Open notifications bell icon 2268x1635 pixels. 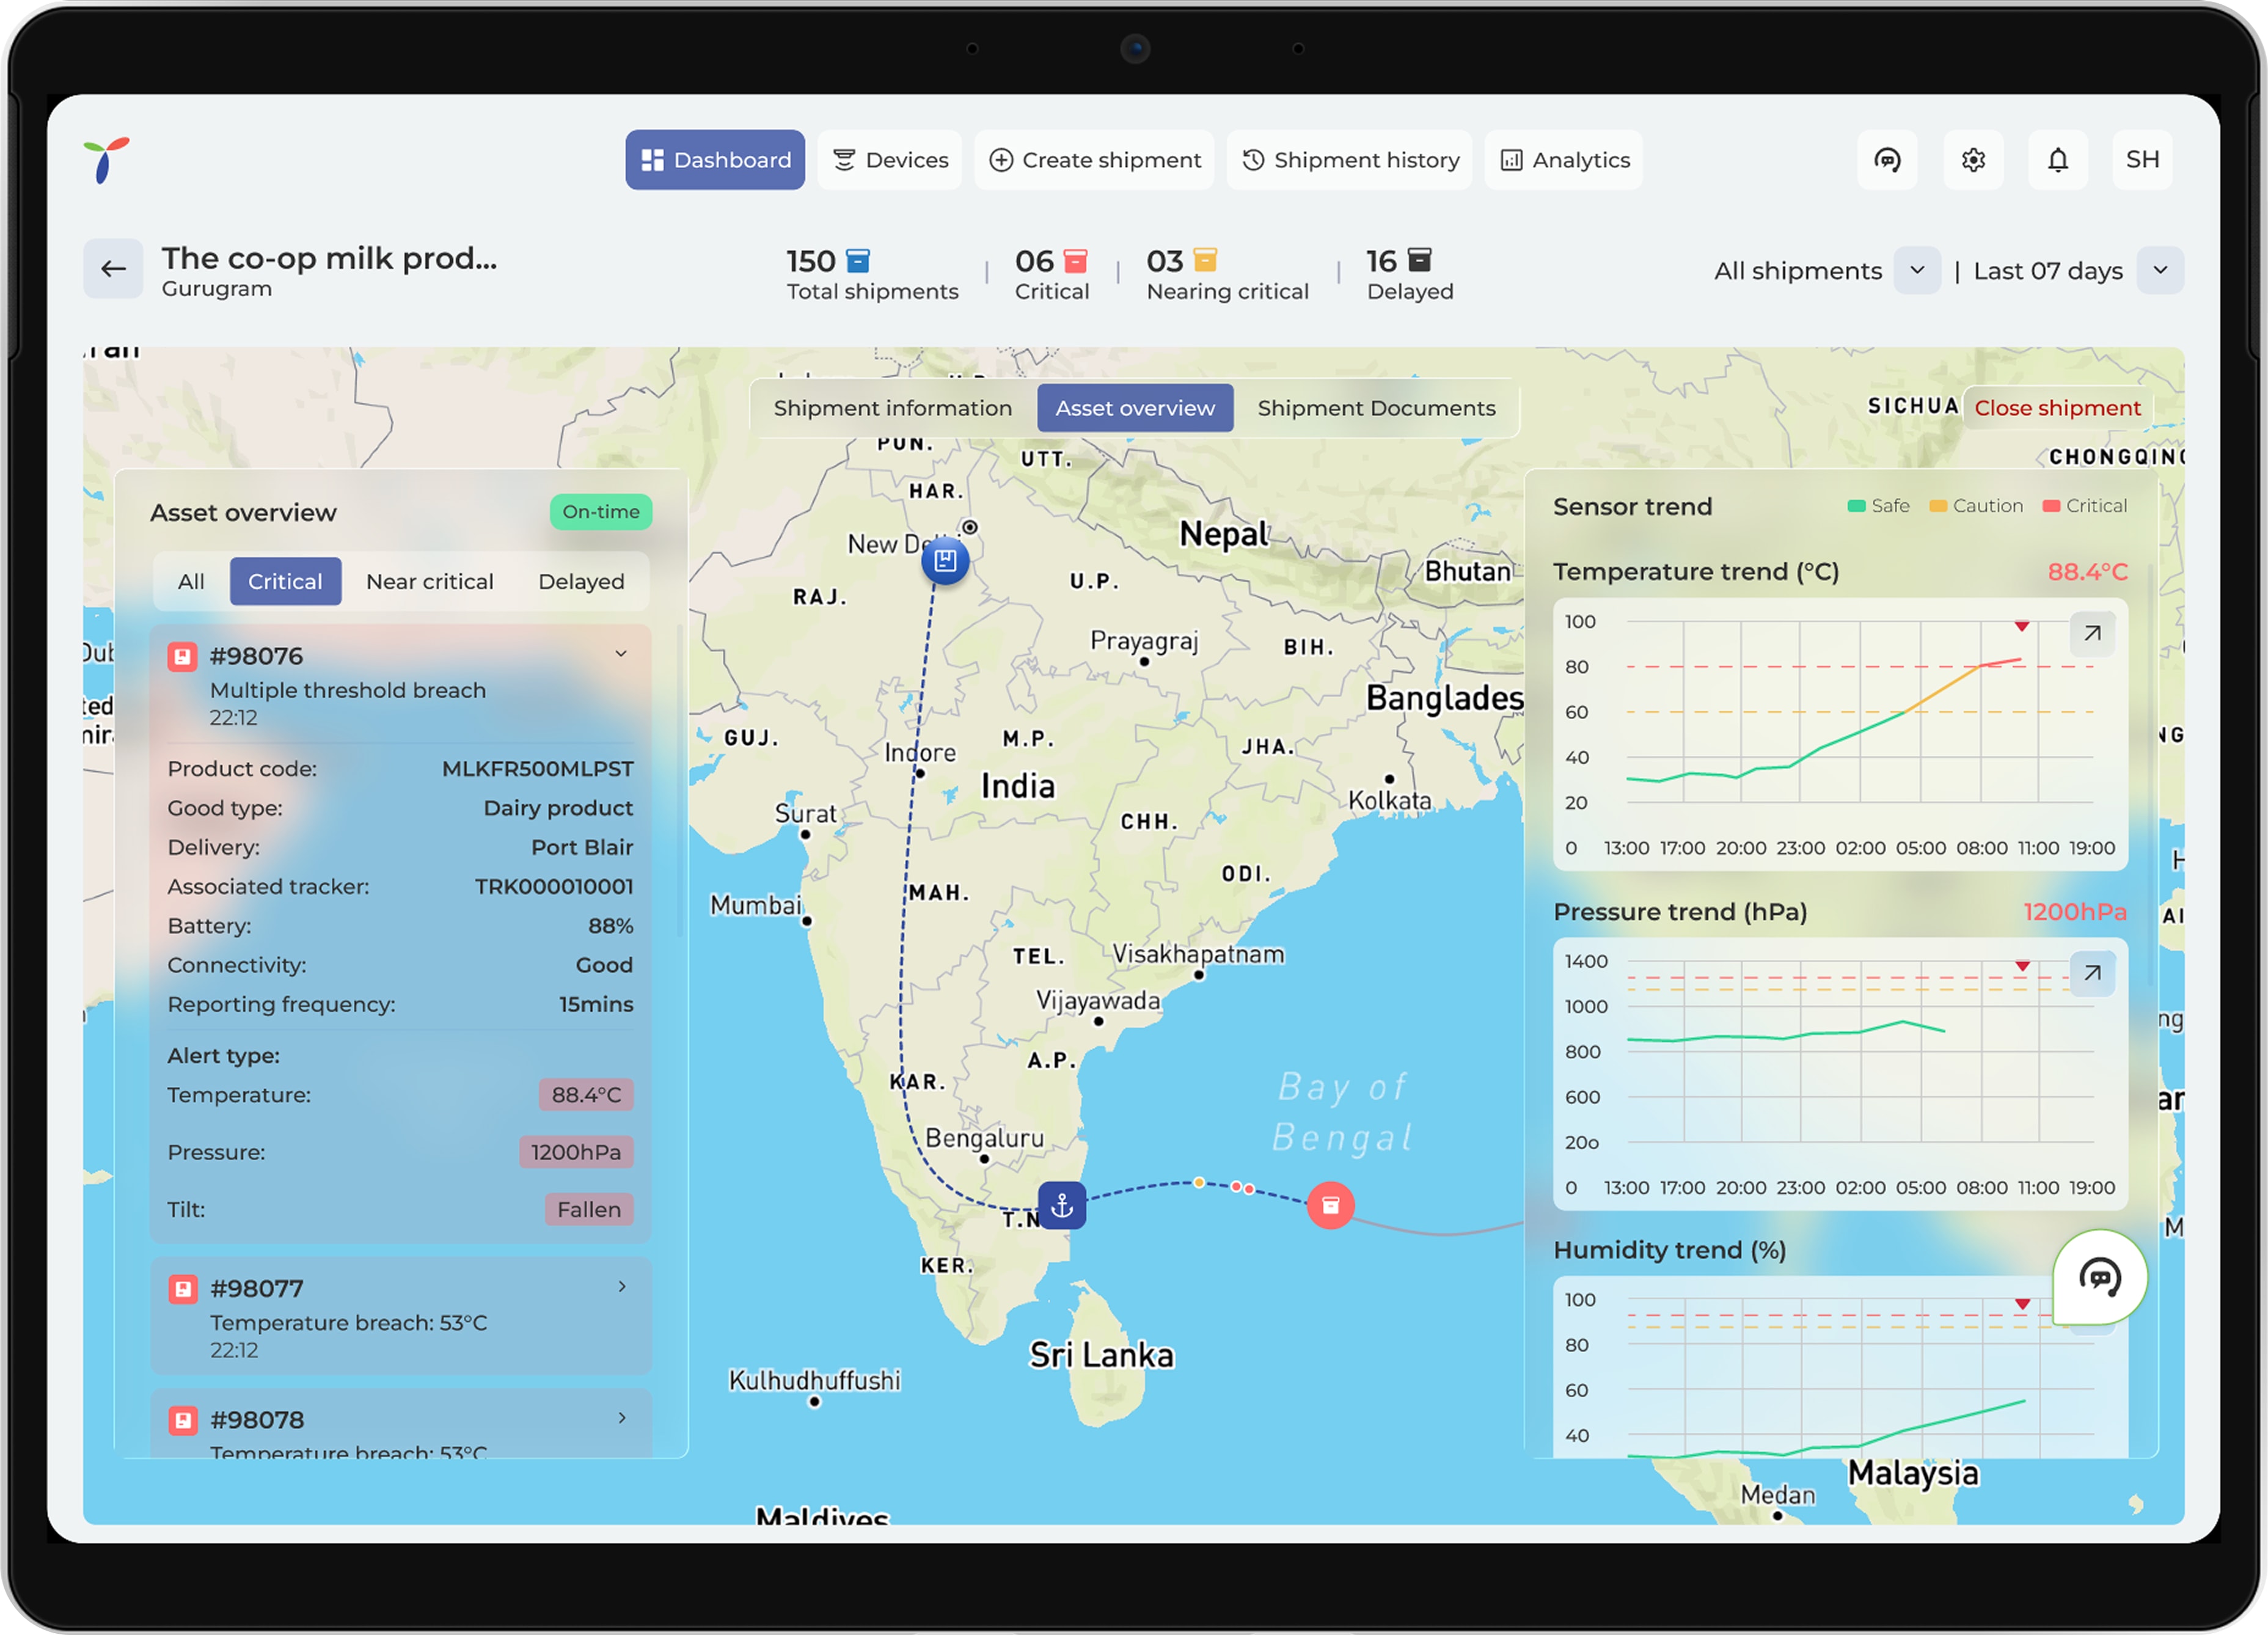coord(2057,160)
